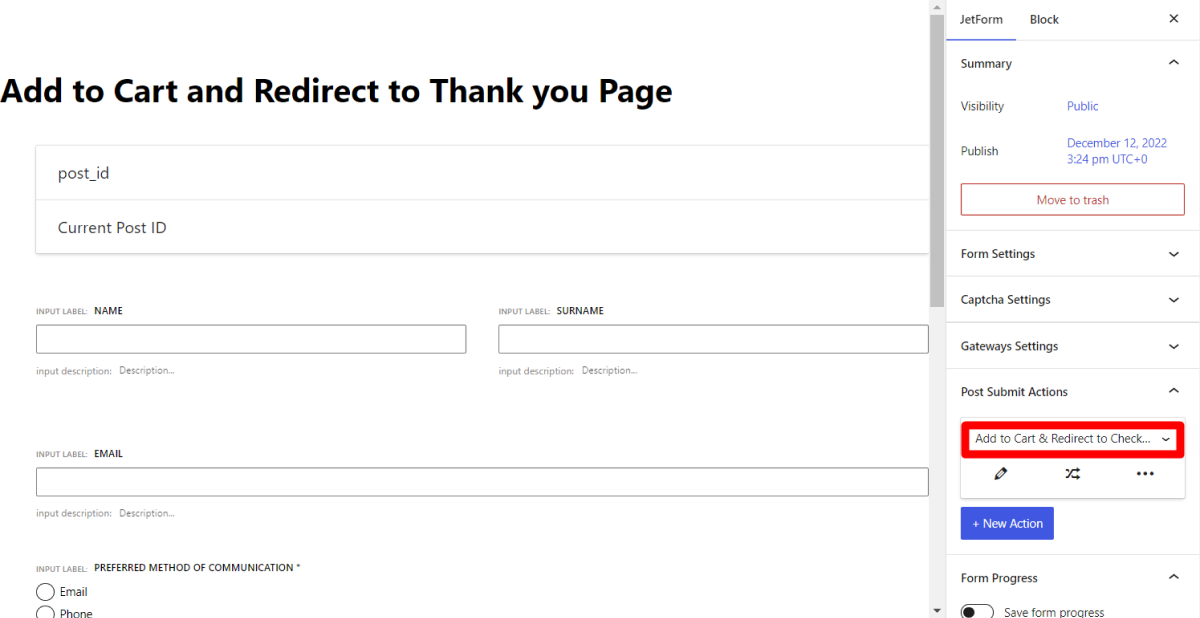Viewport: 1200px width, 618px height.
Task: Enable the Save form progress toggle
Action: (977, 610)
